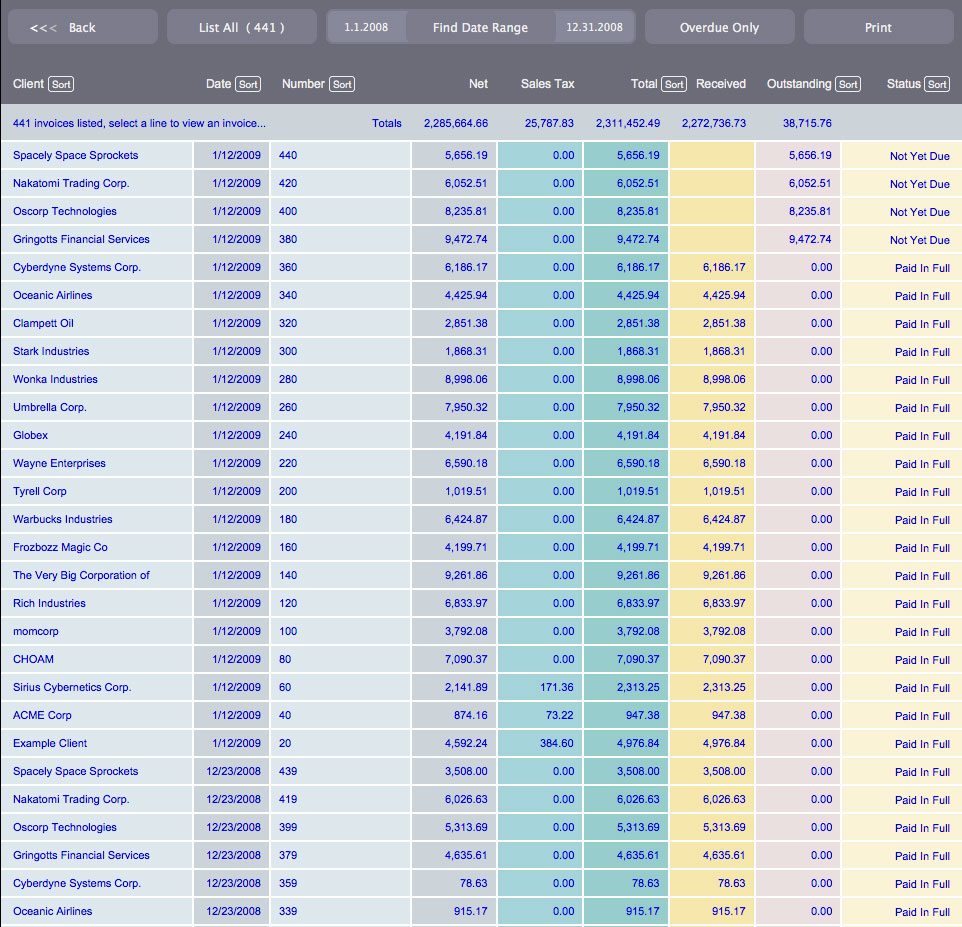Click Nakatomi Trading Corp. on invoice 419

pyautogui.click(x=71, y=799)
